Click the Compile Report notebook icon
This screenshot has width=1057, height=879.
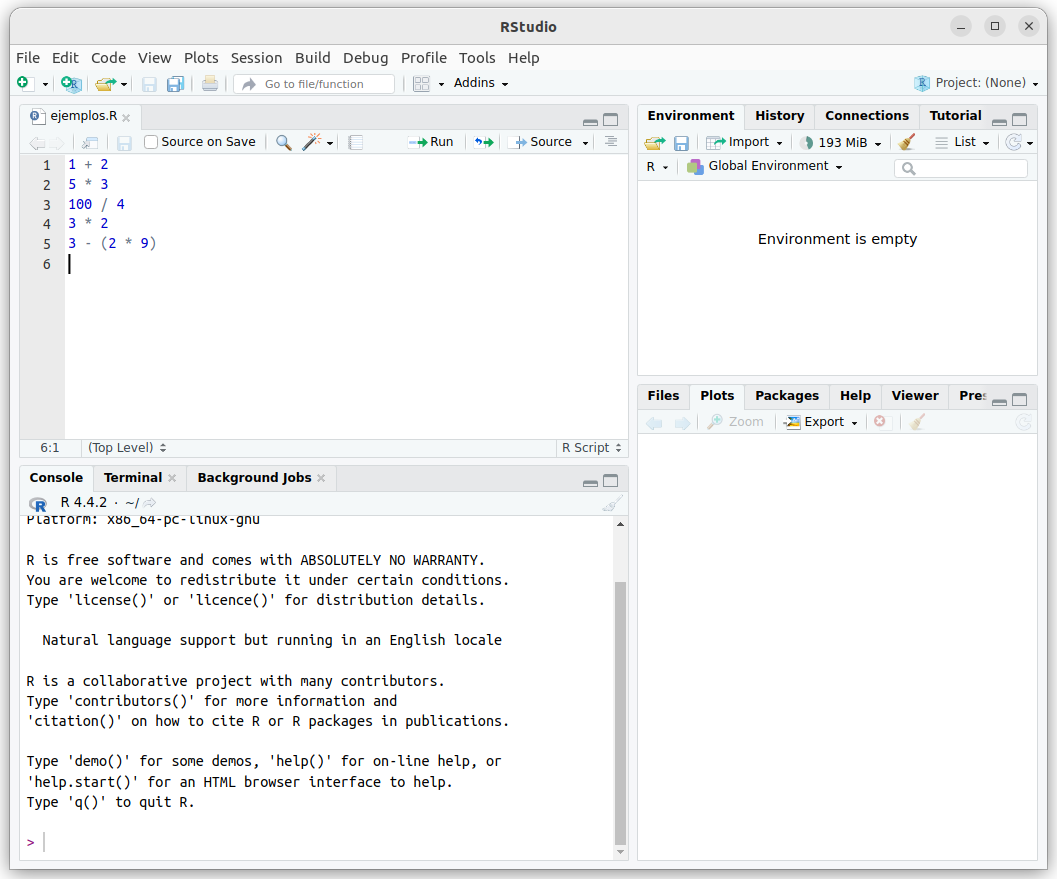(x=356, y=142)
